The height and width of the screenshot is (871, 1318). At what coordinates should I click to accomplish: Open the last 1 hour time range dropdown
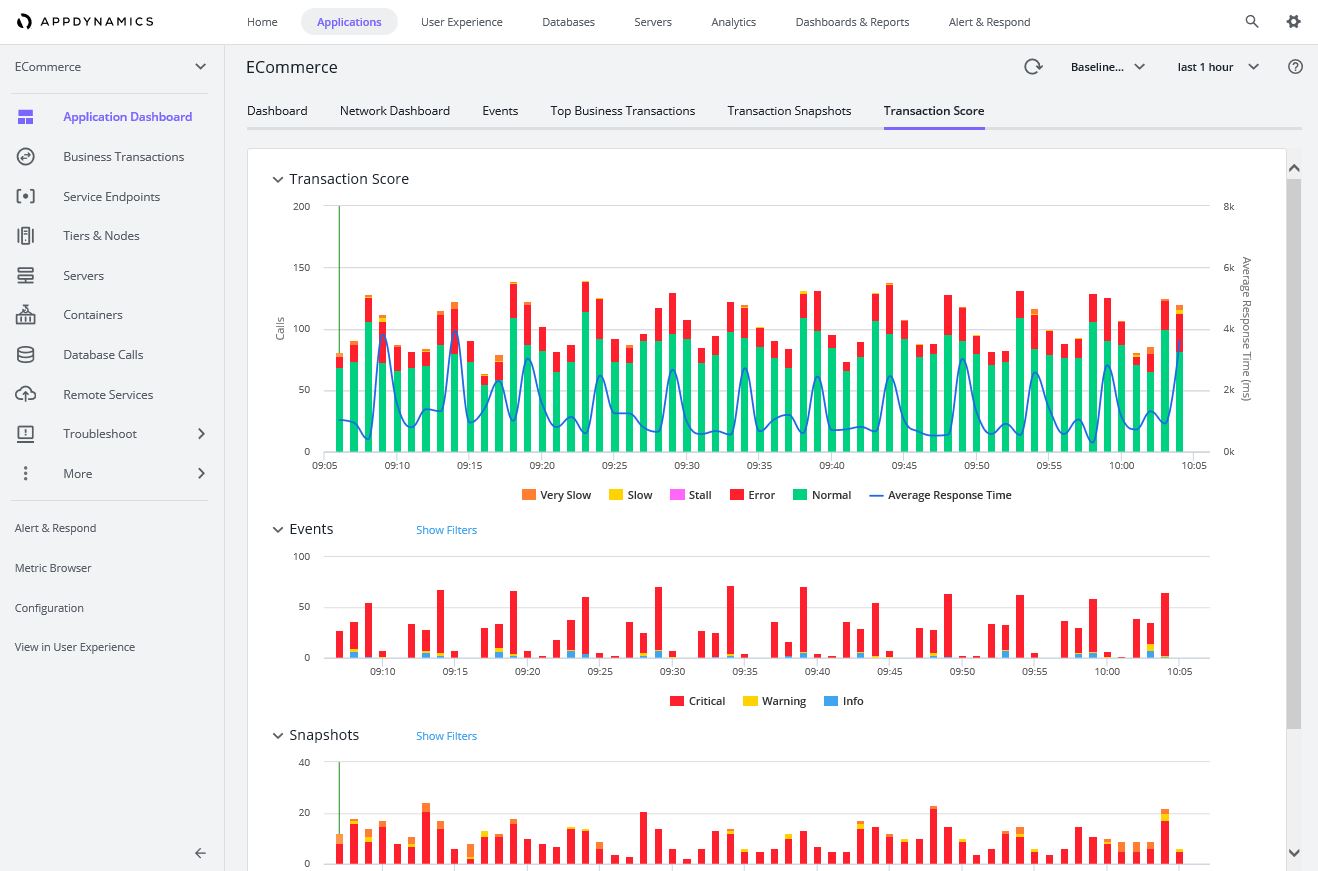(x=1218, y=67)
